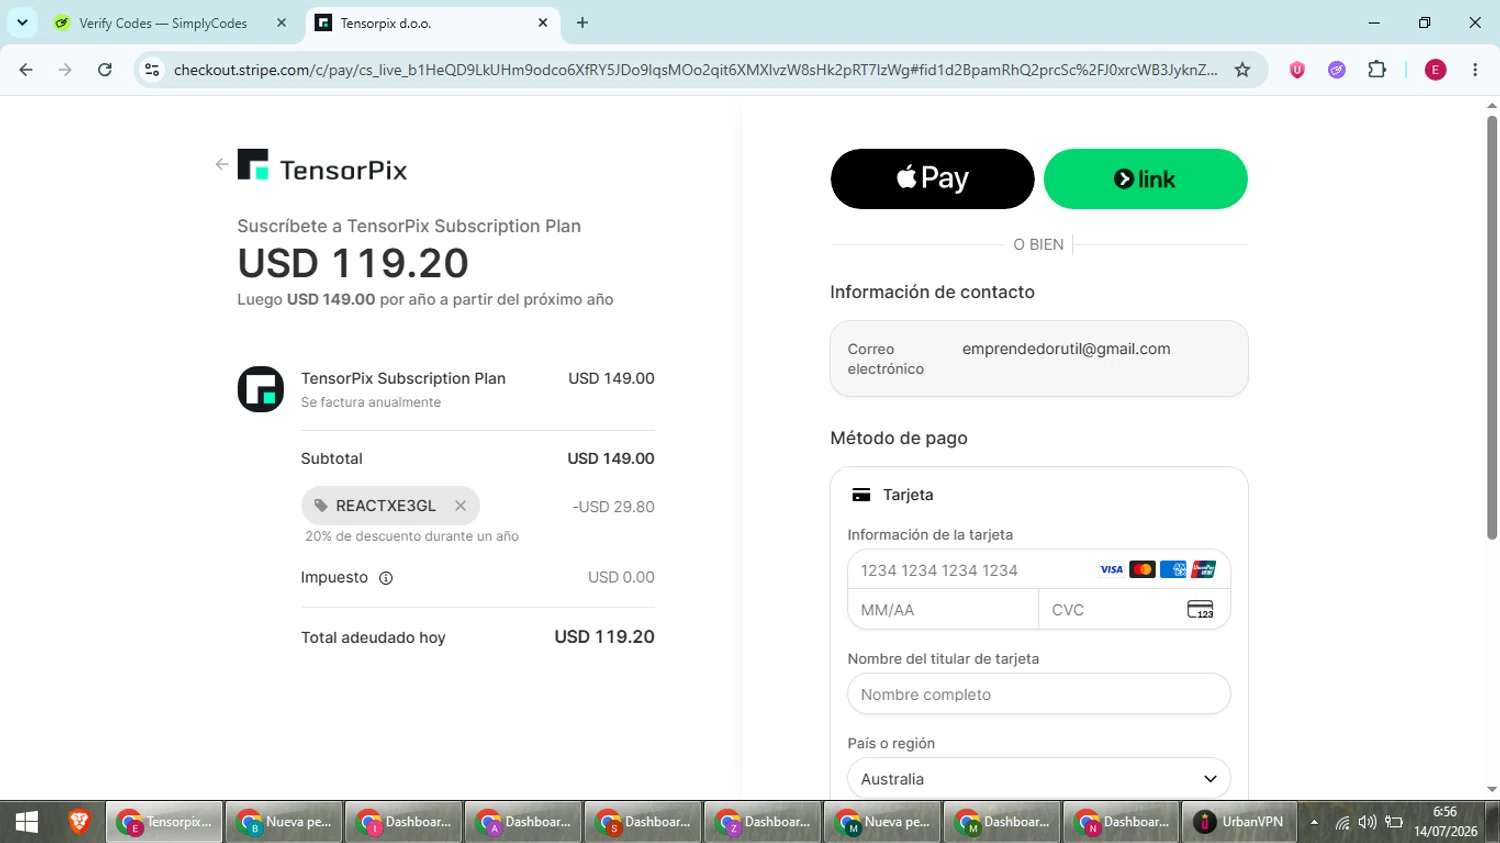The width and height of the screenshot is (1500, 843).
Task: Open UrbanVPN from the taskbar
Action: coord(1240,822)
